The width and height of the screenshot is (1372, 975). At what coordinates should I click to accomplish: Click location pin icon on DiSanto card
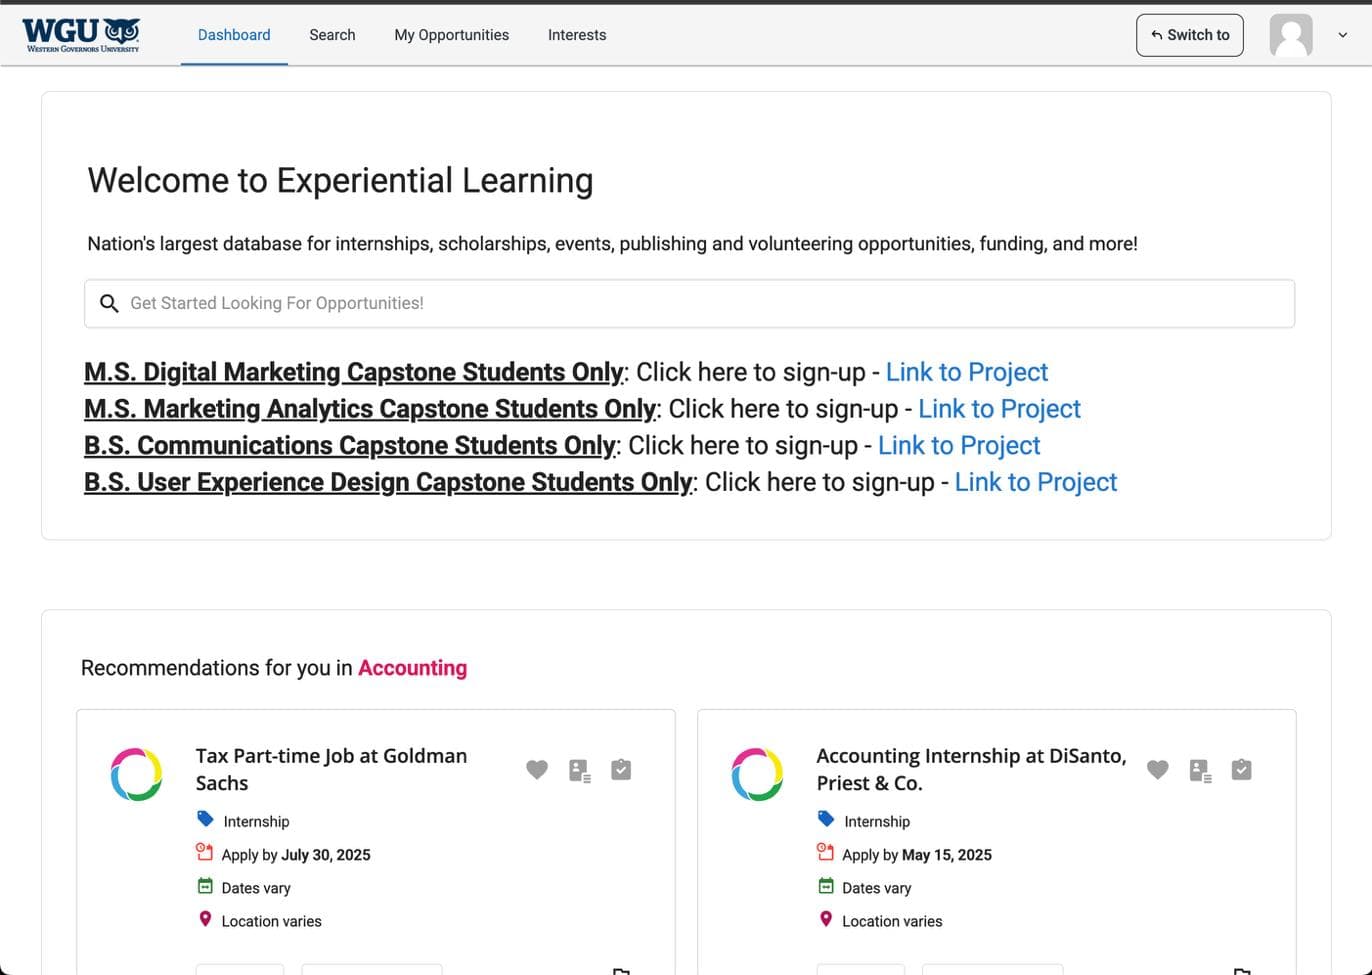[x=826, y=919]
